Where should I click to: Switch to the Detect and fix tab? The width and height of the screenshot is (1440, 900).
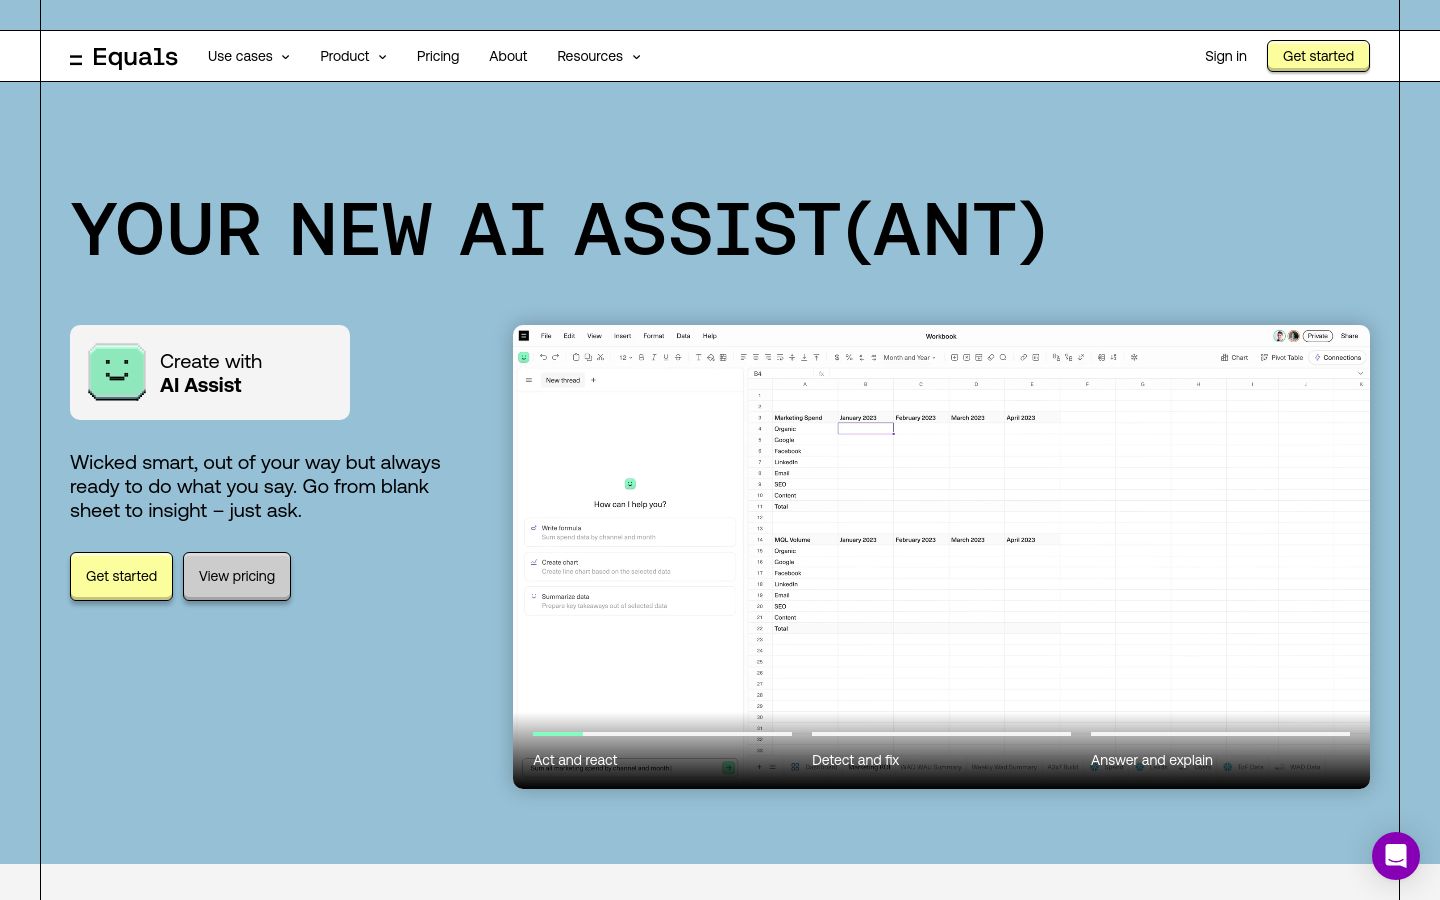click(x=855, y=760)
